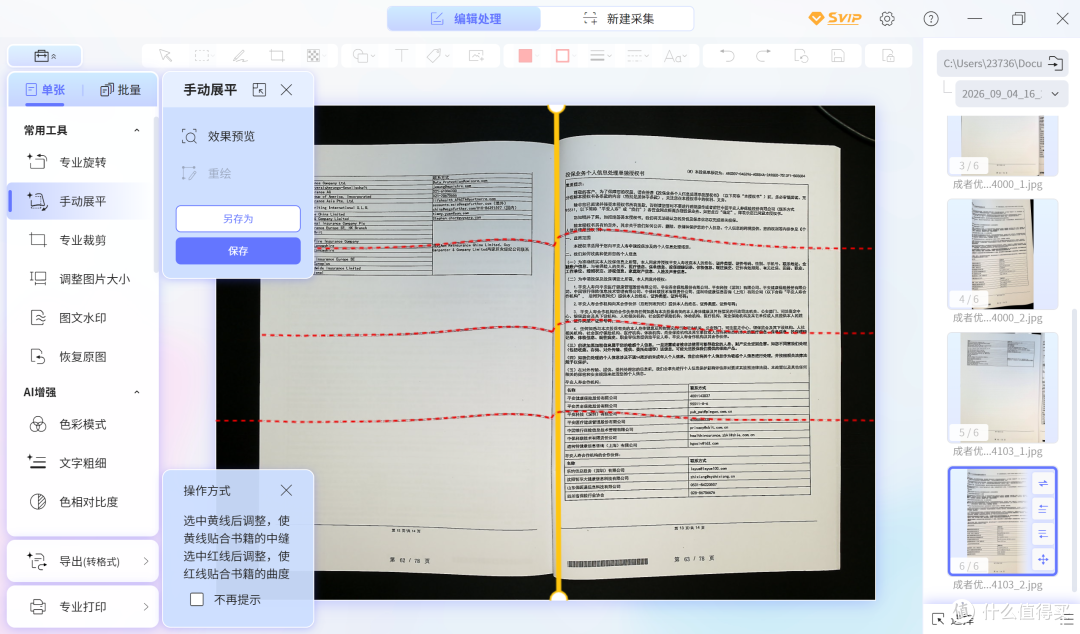Select 专业旋转 tool
The image size is (1080, 634).
pyautogui.click(x=81, y=163)
